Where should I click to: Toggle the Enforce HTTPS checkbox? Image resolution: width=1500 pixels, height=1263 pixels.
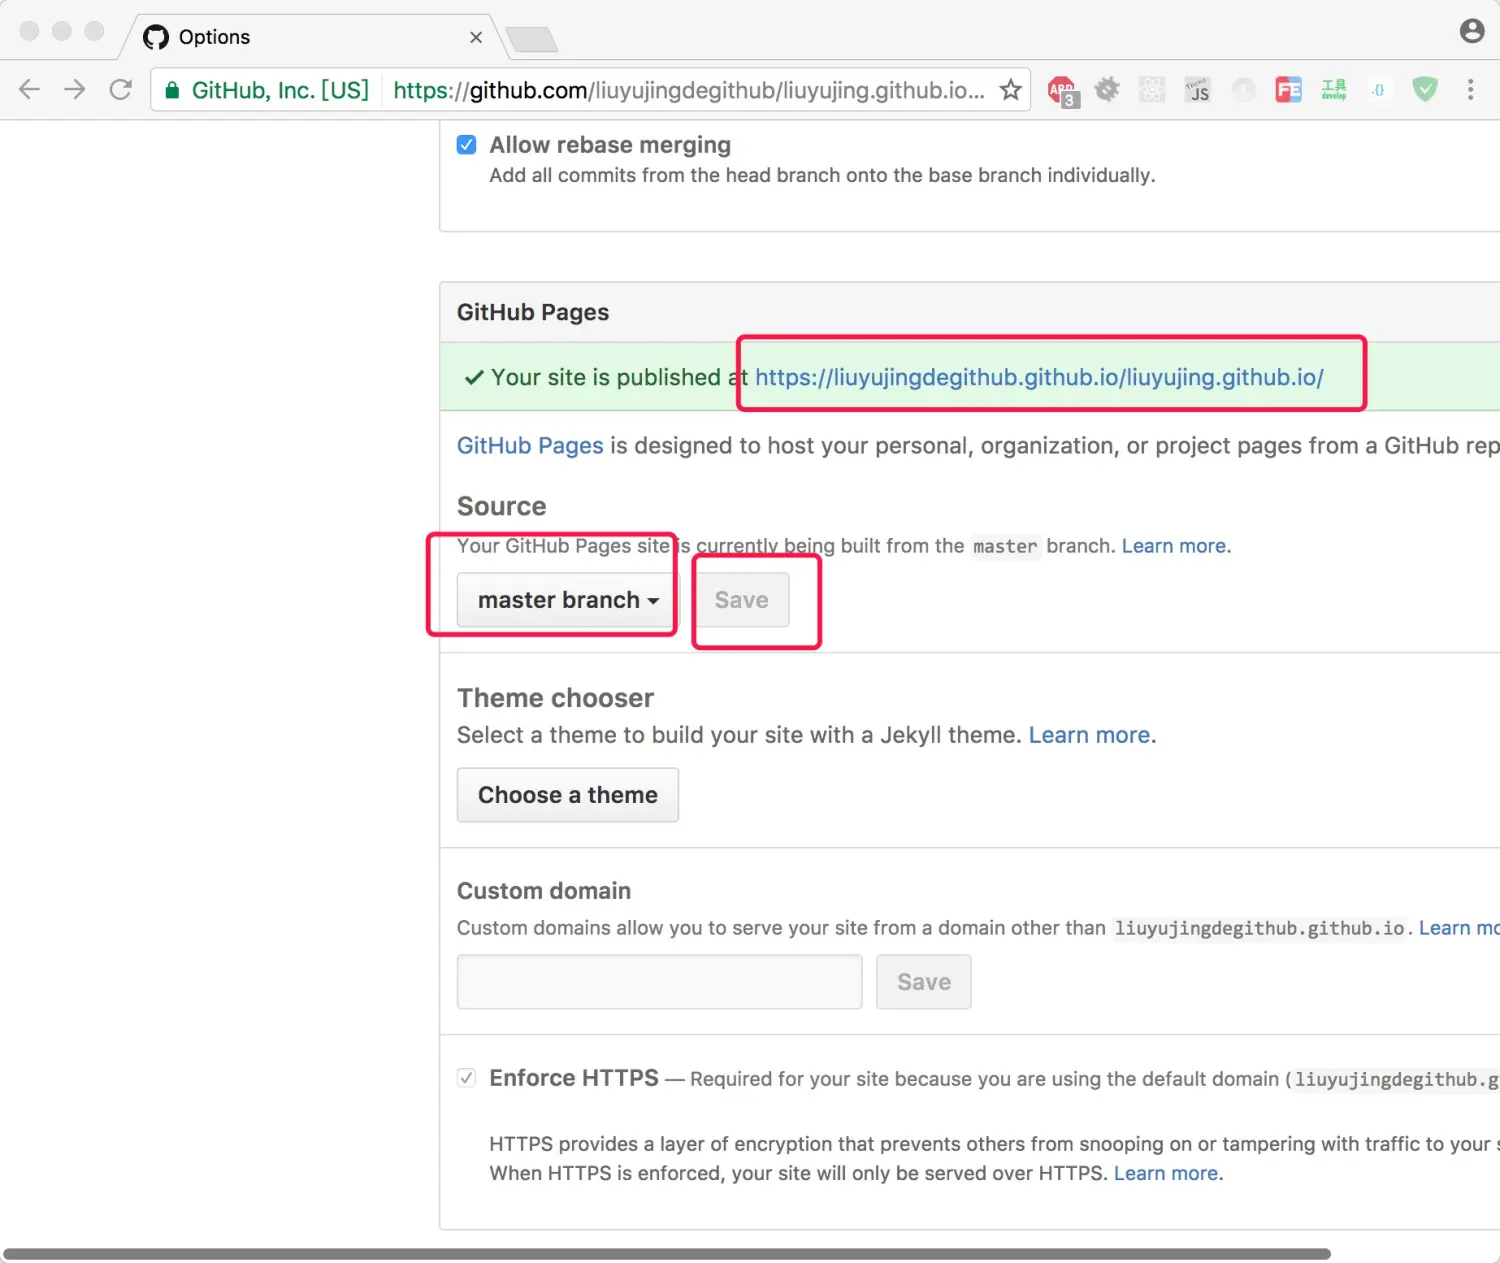tap(467, 1078)
